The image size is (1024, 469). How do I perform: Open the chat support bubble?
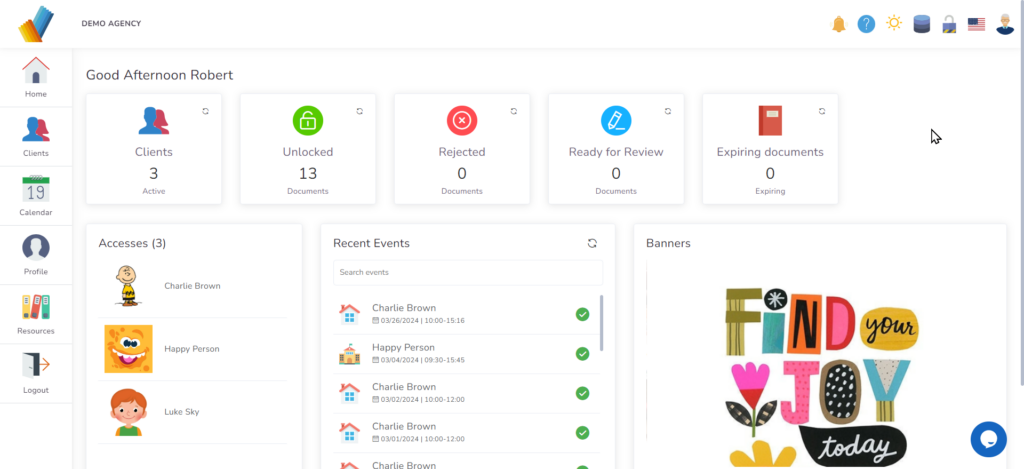[x=988, y=439]
